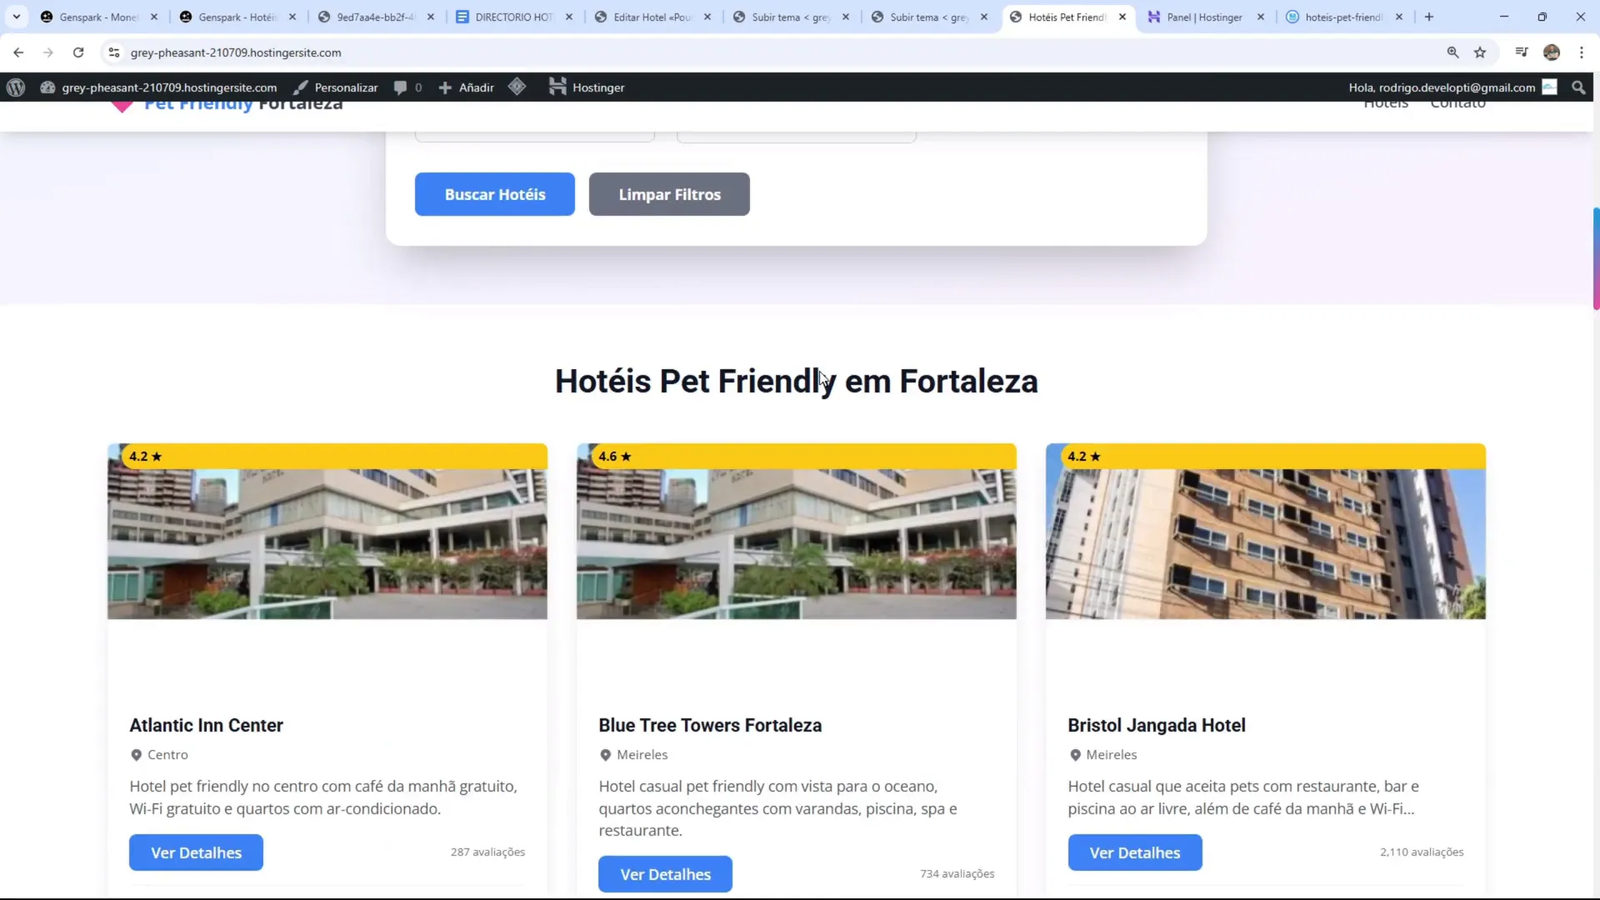This screenshot has height=900, width=1600.
Task: Reload the current page
Action: [78, 52]
